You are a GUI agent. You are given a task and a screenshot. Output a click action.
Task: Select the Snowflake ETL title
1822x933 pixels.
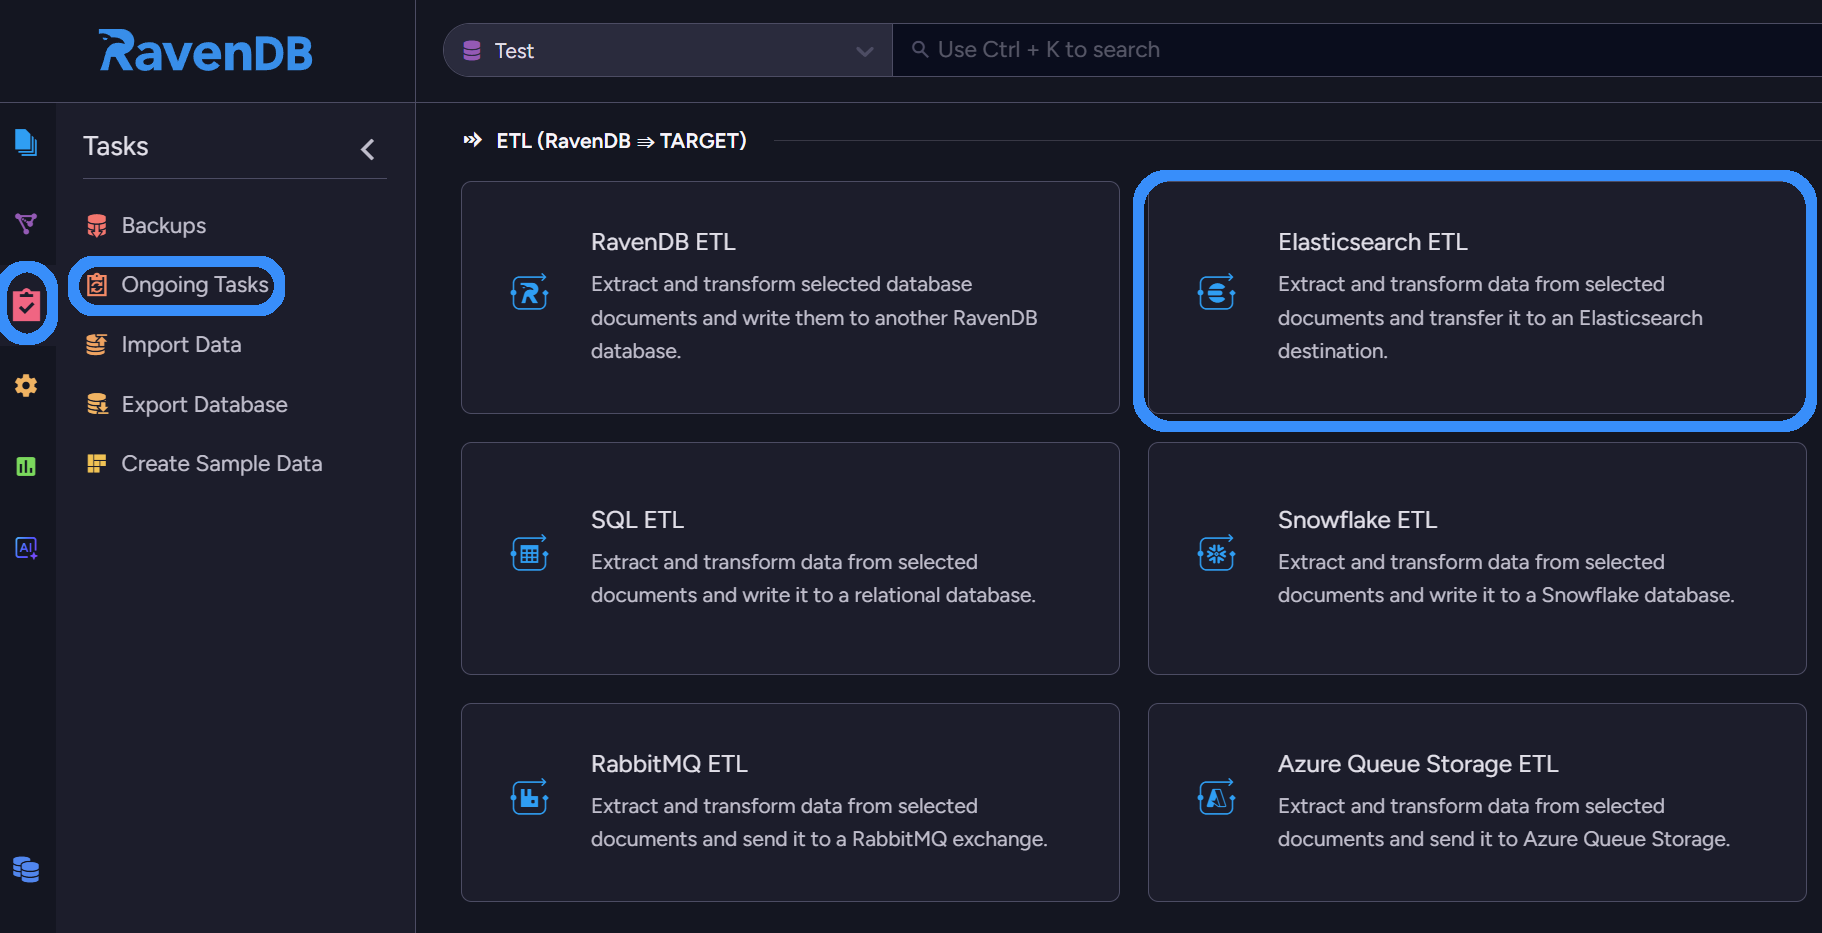click(x=1357, y=520)
